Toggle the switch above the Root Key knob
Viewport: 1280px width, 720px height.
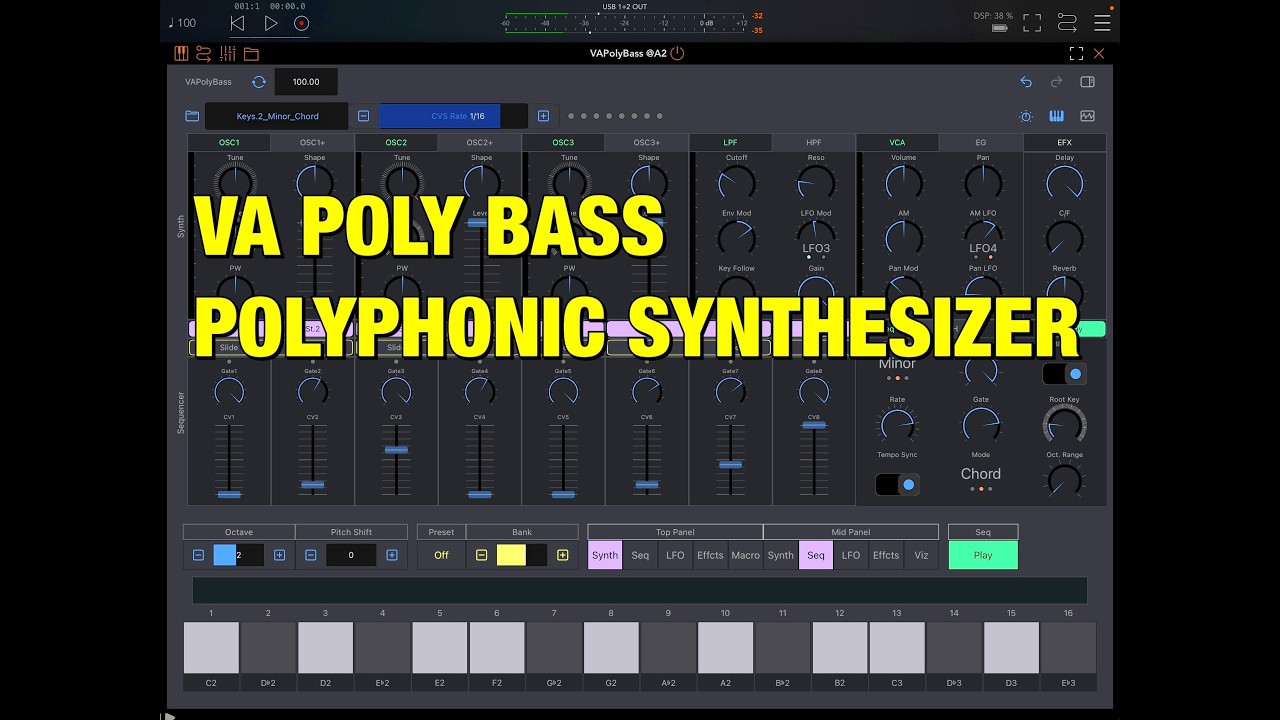click(1064, 374)
